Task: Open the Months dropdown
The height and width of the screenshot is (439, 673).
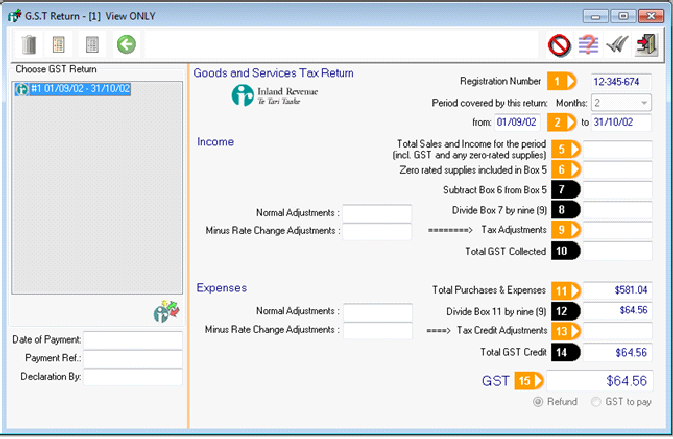Action: [x=620, y=102]
